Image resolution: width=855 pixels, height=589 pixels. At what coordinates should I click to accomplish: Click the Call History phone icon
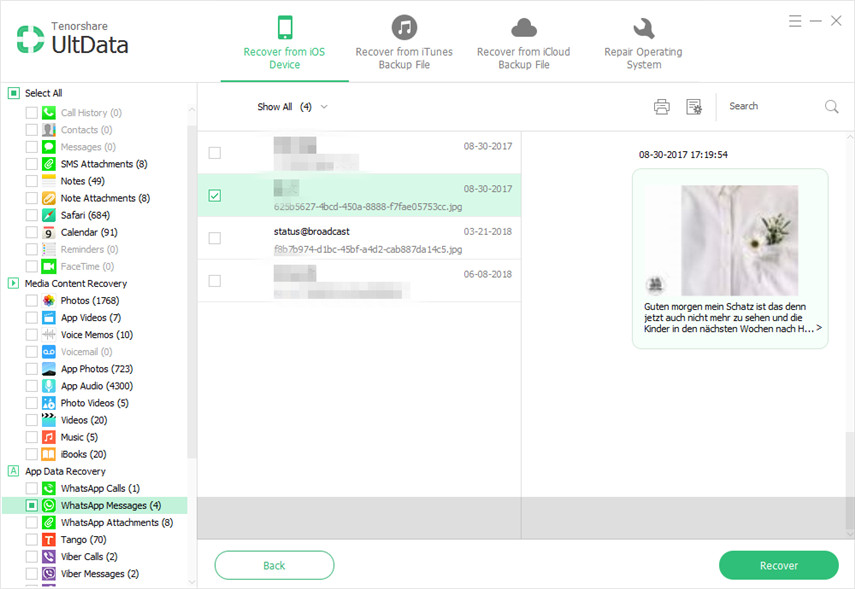click(49, 113)
